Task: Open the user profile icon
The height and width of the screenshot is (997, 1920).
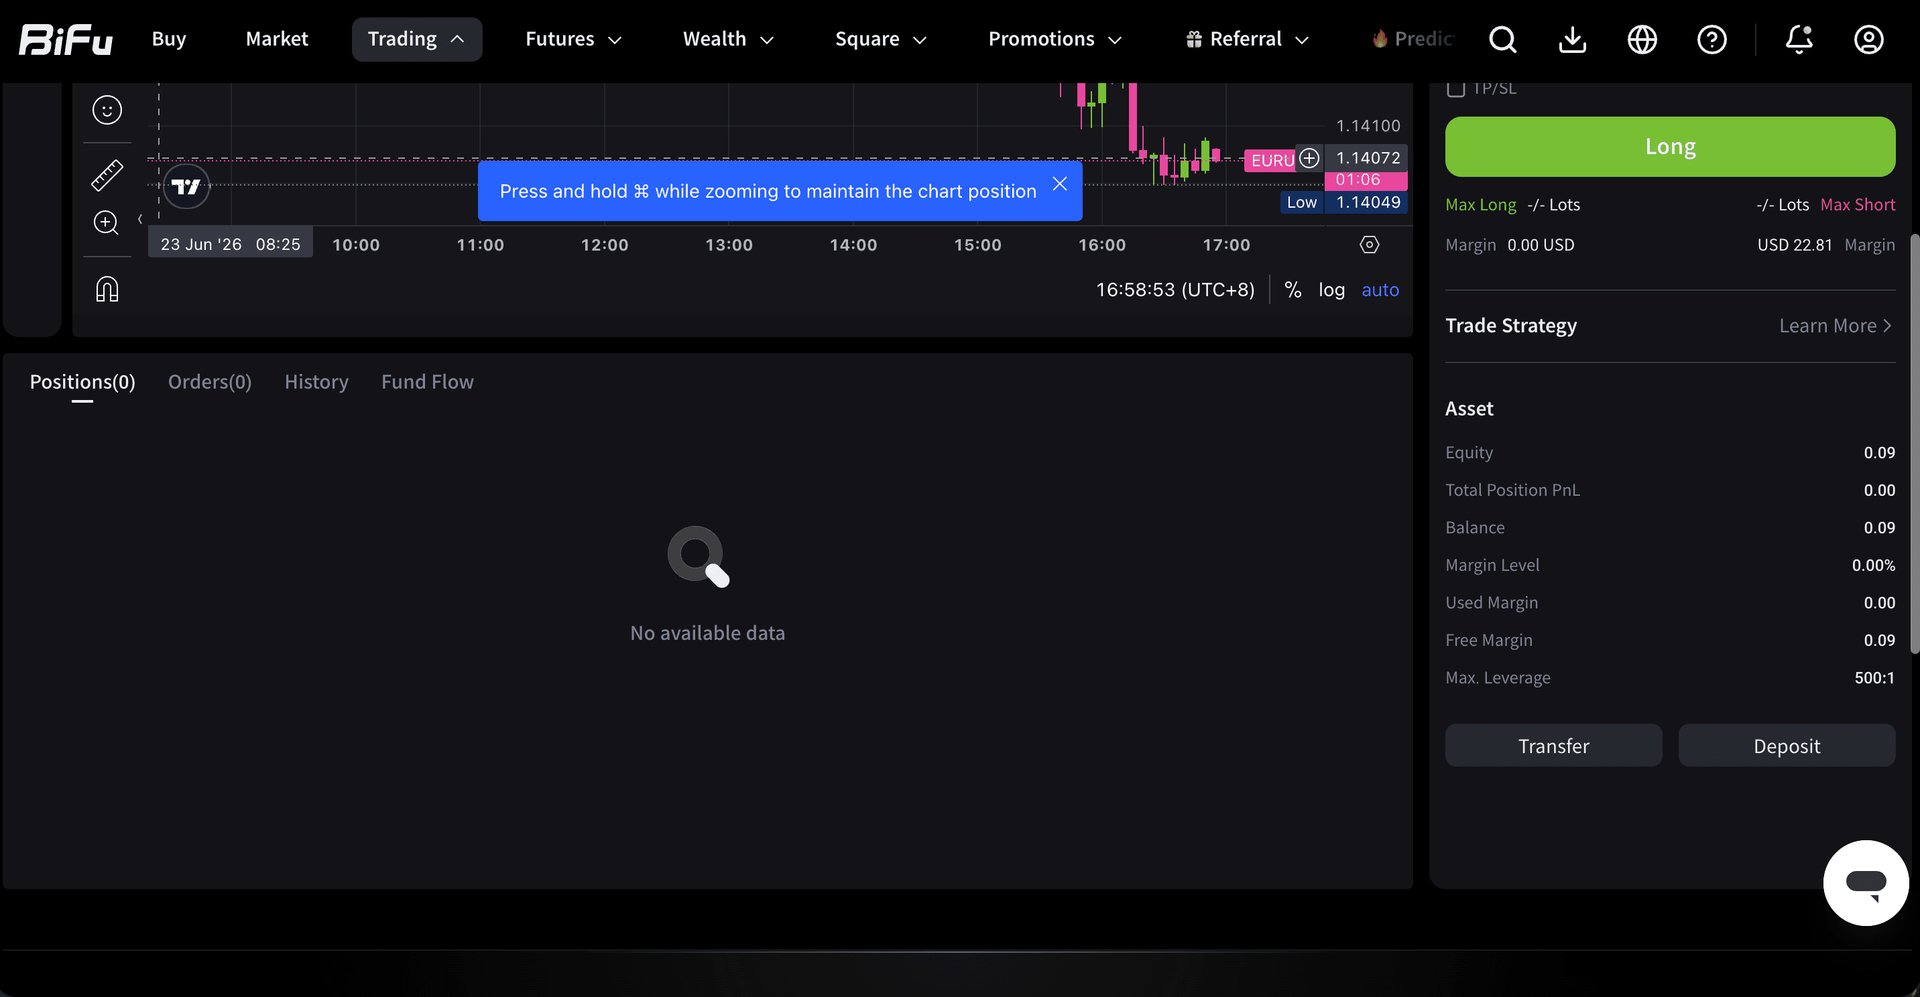Action: coord(1869,39)
